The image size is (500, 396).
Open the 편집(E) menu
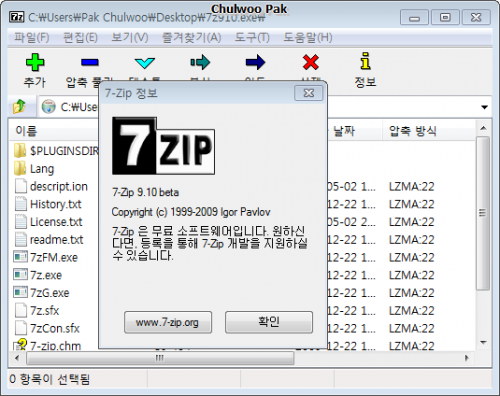pos(80,37)
